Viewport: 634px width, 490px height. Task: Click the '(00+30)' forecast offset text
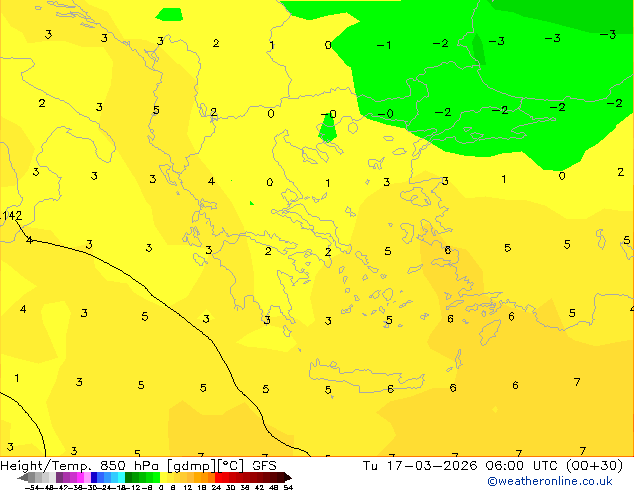point(594,466)
